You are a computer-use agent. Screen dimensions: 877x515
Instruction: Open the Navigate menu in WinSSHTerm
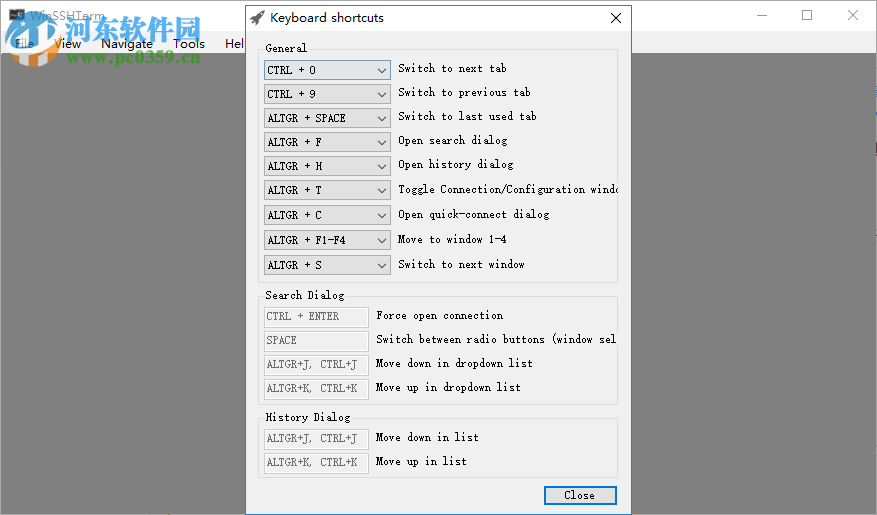127,44
